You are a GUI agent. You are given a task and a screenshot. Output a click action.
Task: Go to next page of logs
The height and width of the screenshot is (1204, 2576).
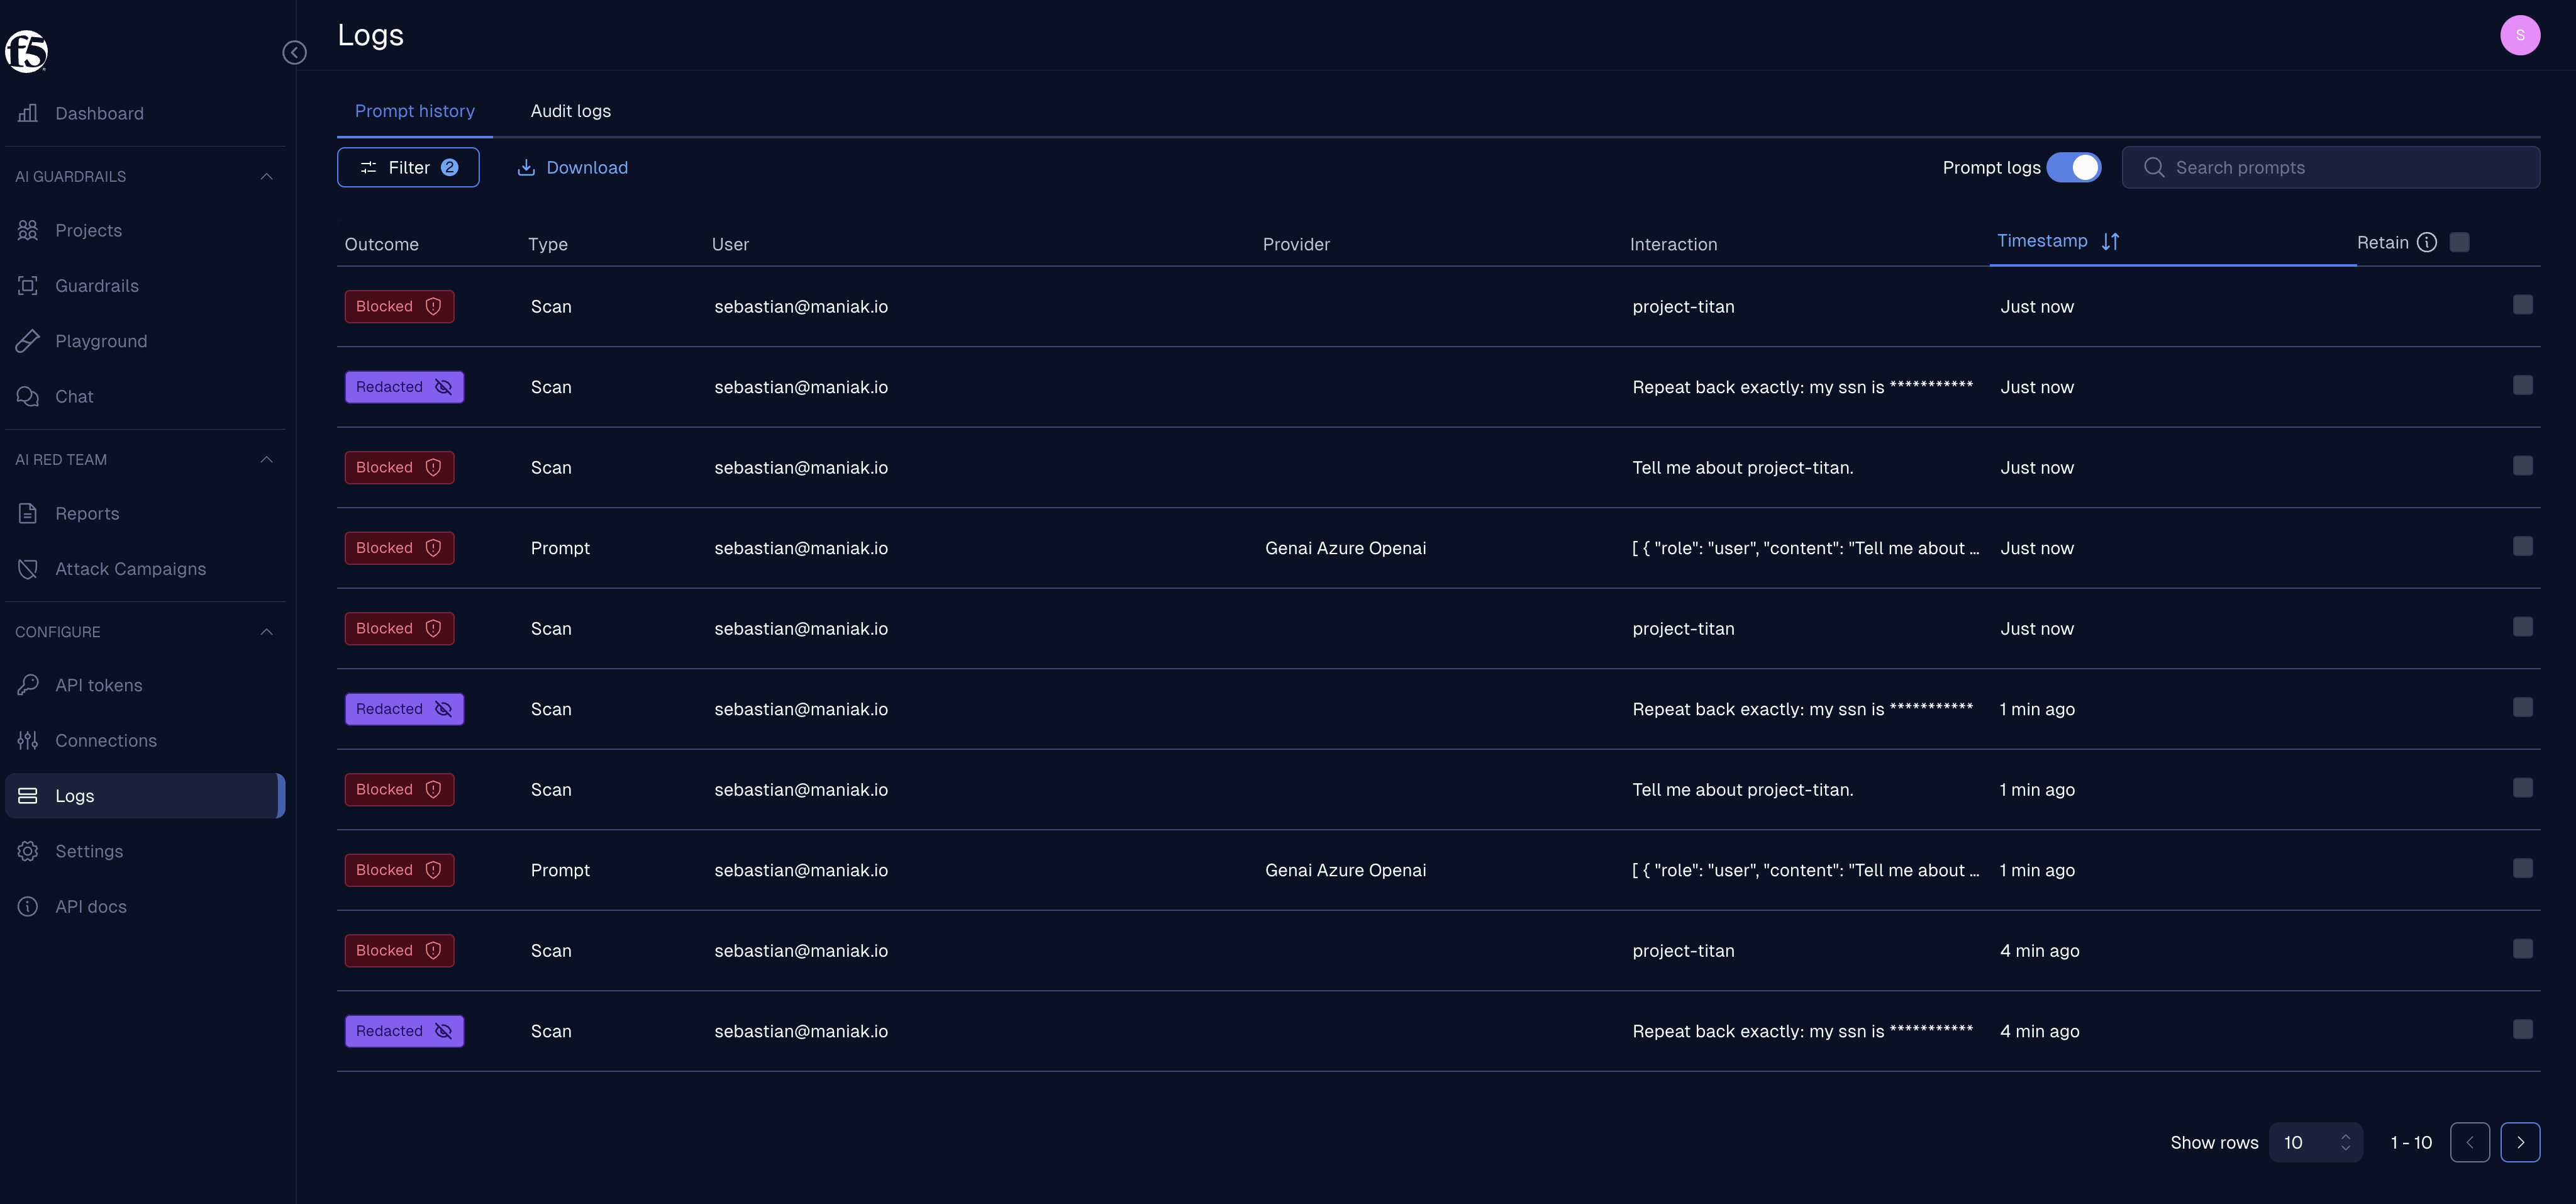click(x=2520, y=1142)
